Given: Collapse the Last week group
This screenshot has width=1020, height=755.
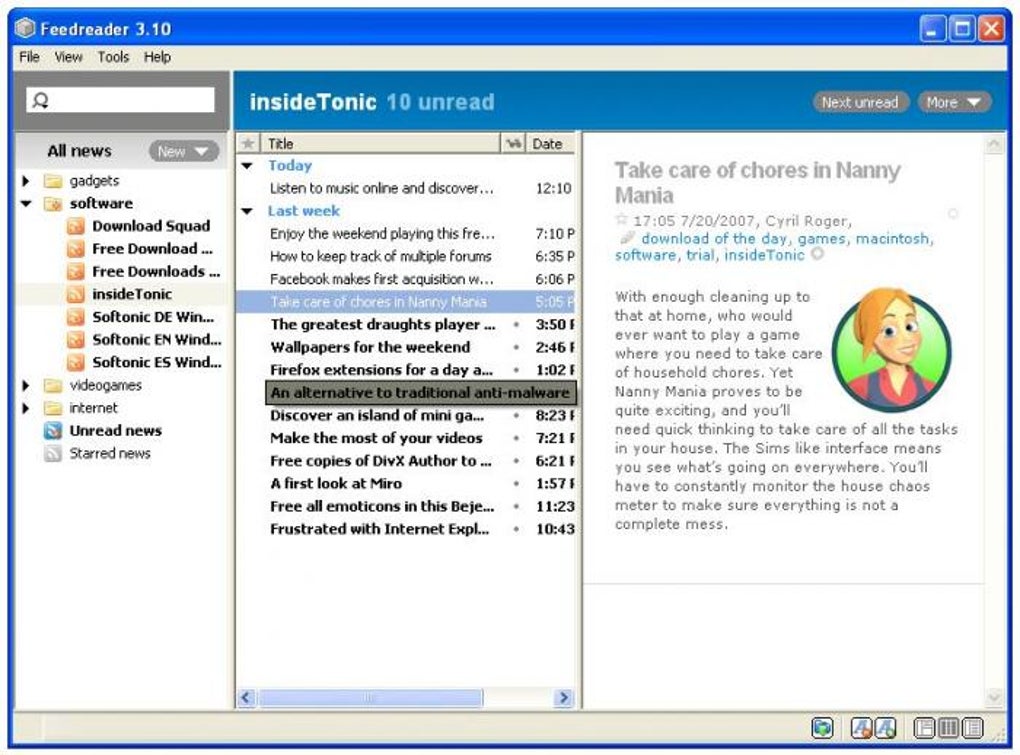Looking at the screenshot, I should pyautogui.click(x=247, y=211).
